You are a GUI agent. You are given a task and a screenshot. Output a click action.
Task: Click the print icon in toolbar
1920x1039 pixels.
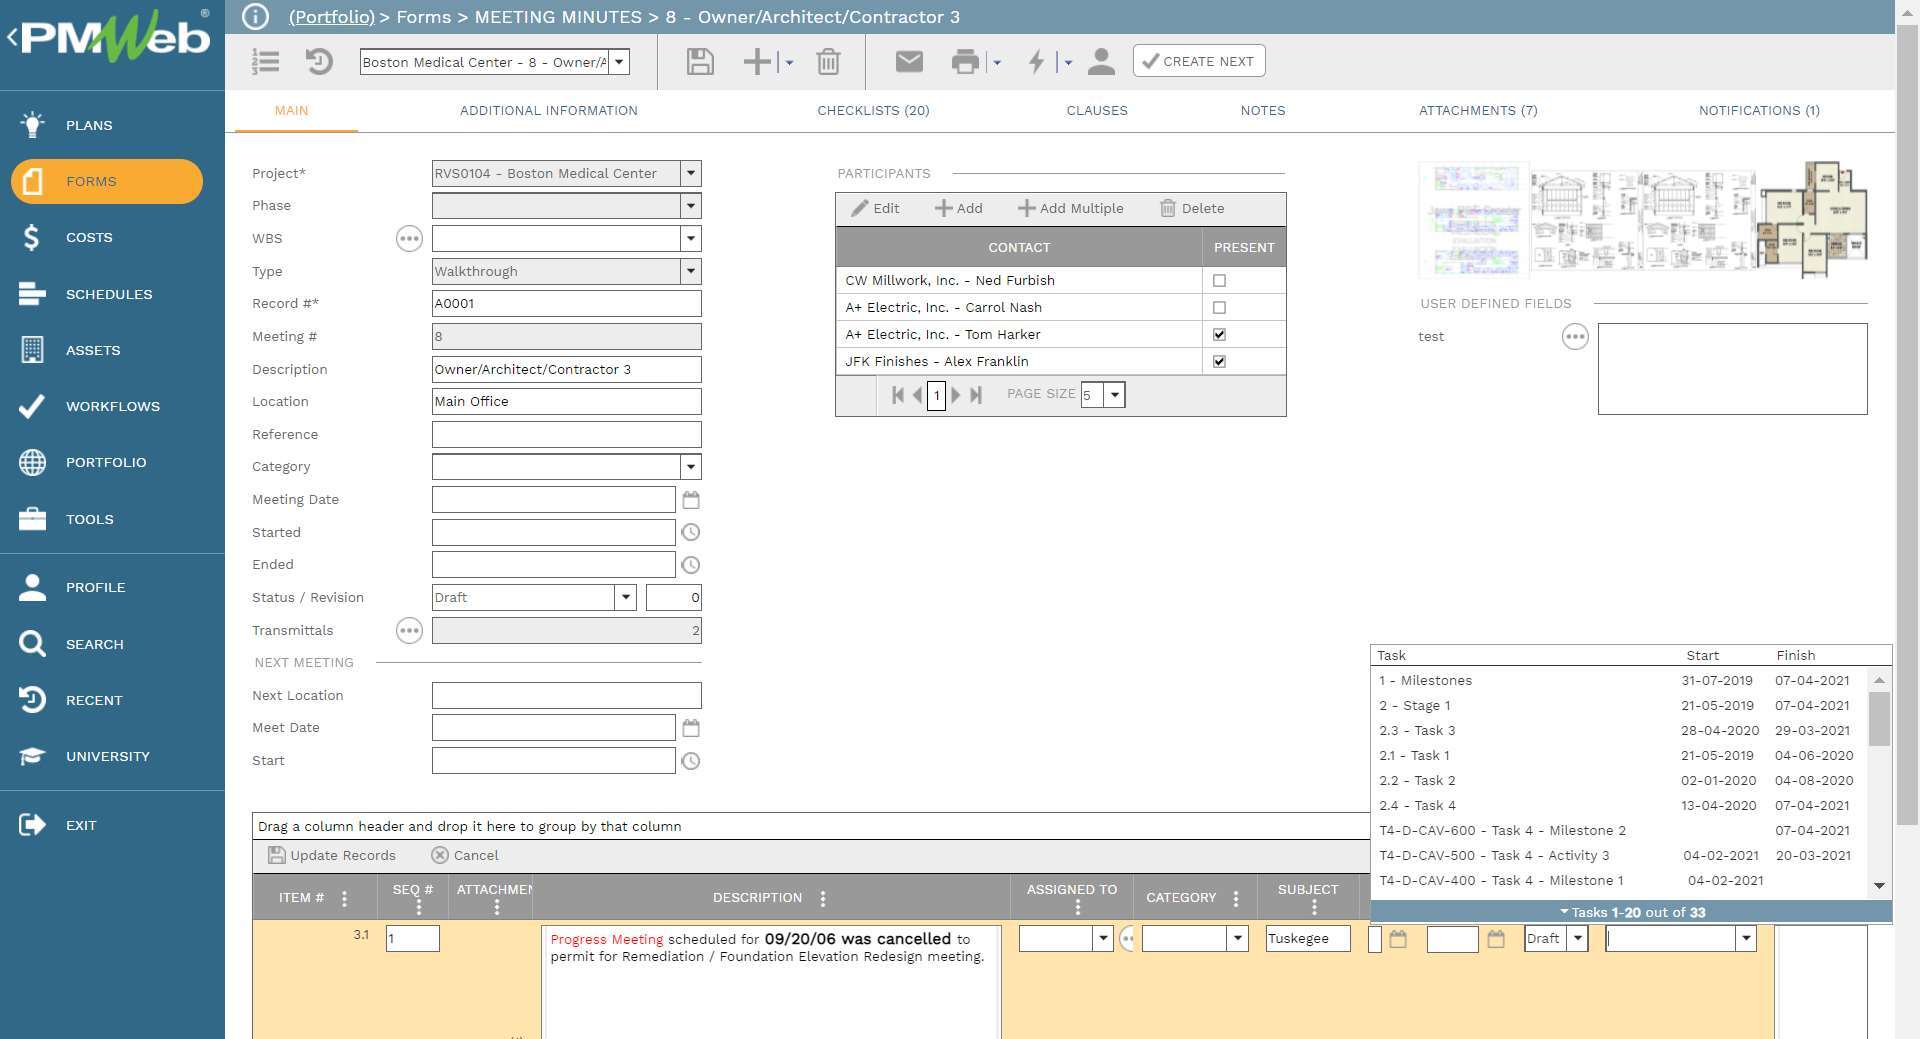click(x=965, y=62)
